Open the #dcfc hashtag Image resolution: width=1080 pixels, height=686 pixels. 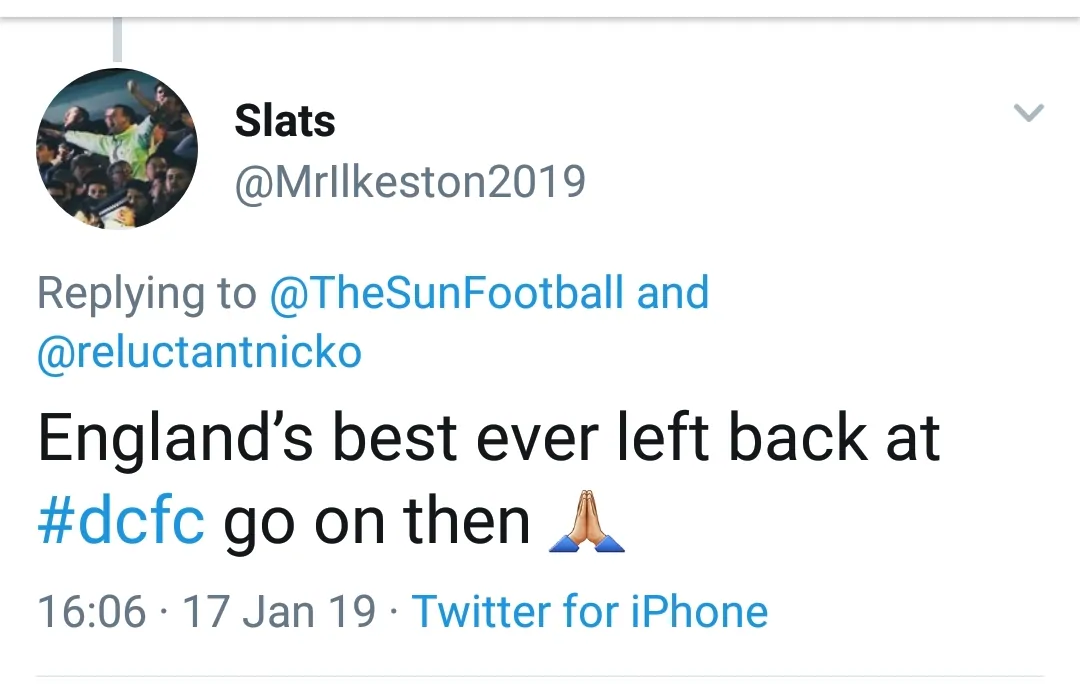click(x=121, y=521)
